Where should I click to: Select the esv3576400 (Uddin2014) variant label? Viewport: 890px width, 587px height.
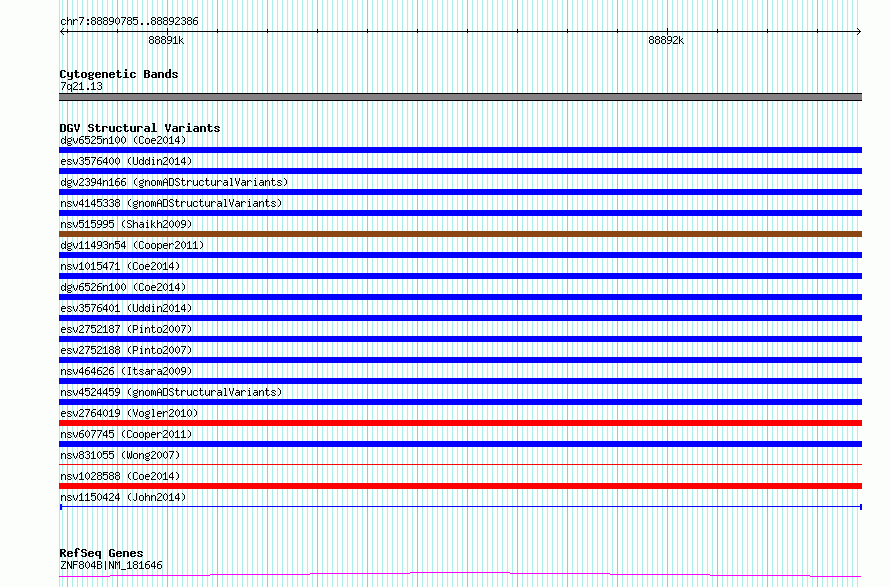click(x=126, y=161)
